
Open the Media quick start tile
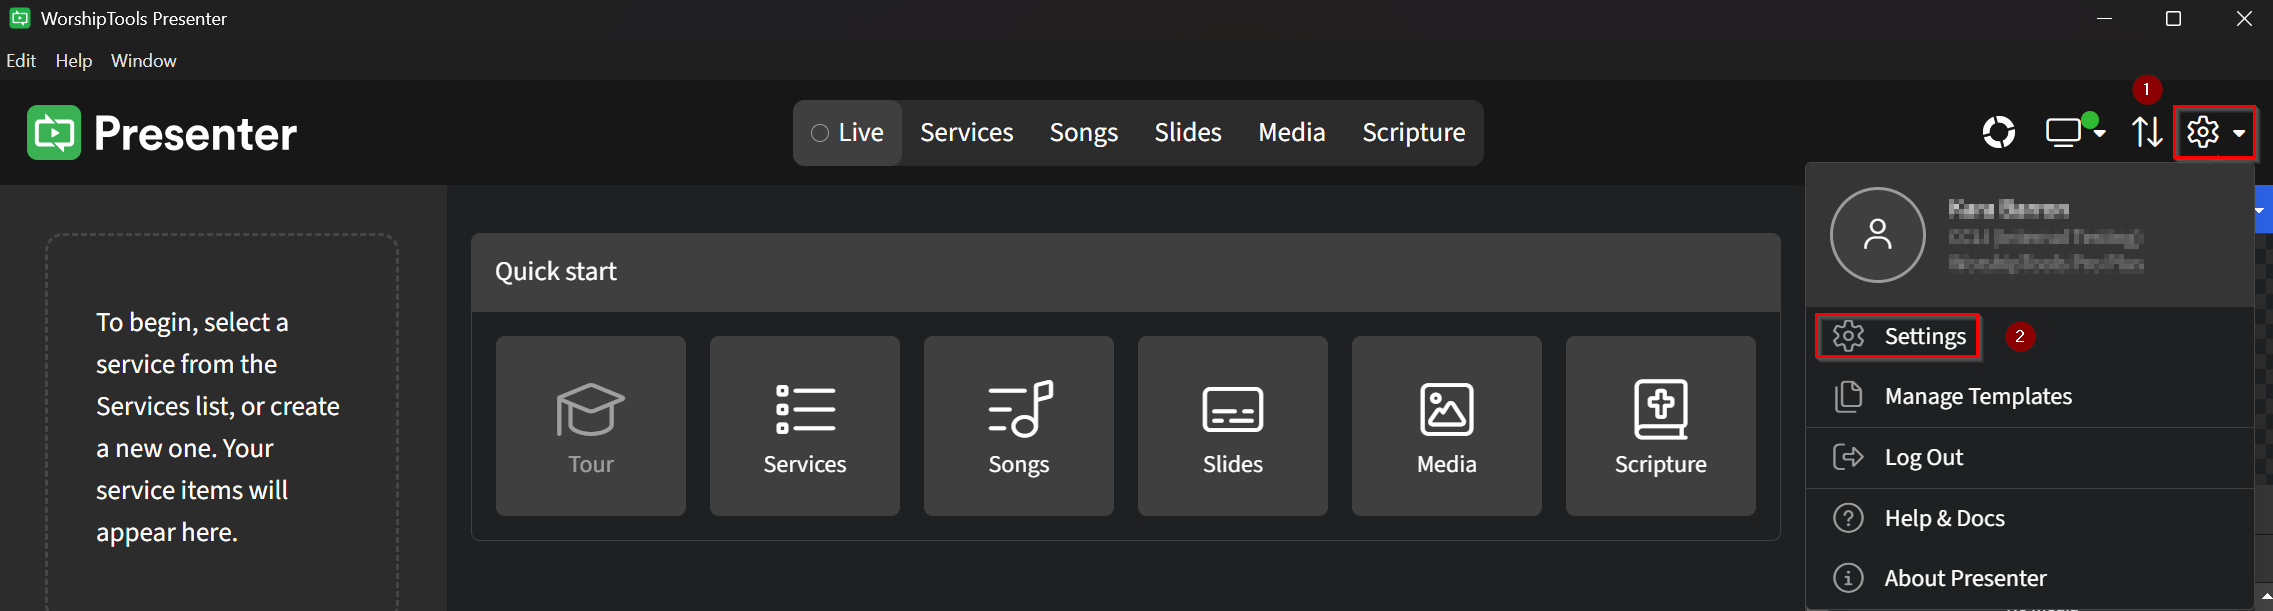coord(1445,425)
